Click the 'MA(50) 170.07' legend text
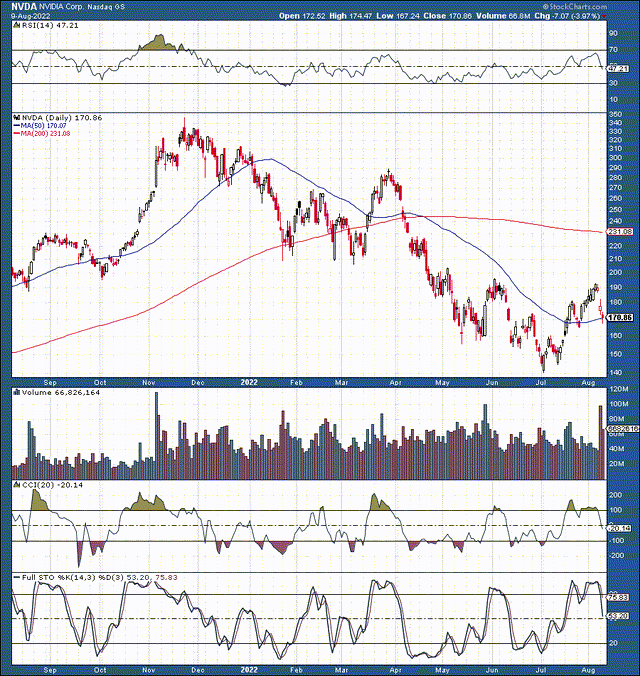The image size is (640, 676). [44, 125]
